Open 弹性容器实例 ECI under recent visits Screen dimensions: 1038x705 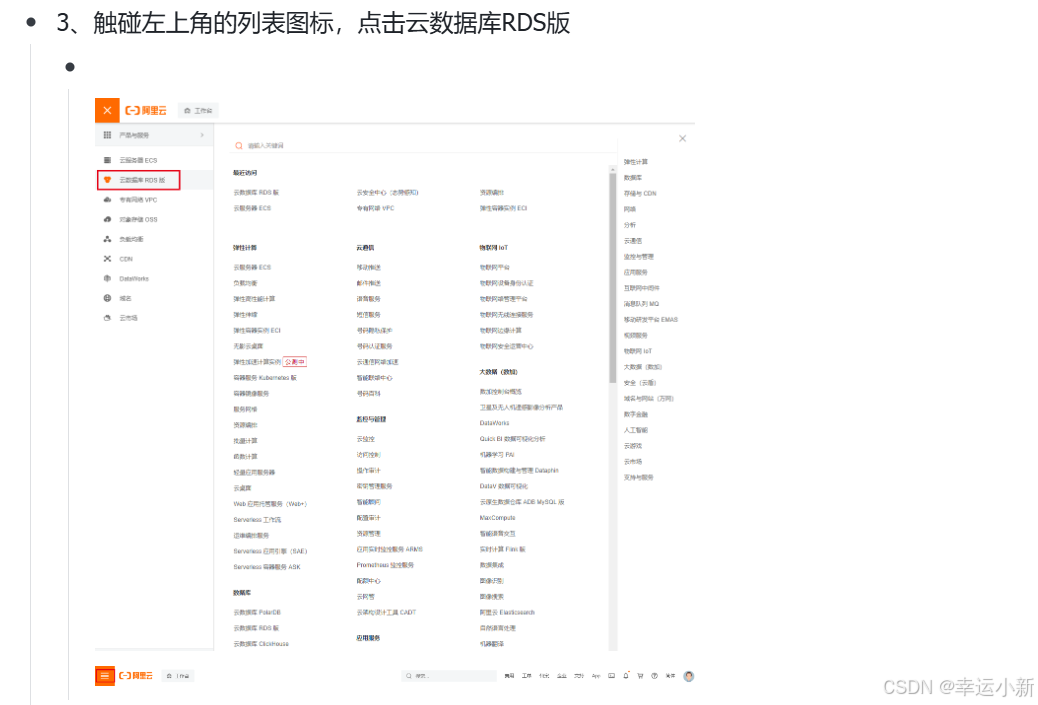coord(503,209)
